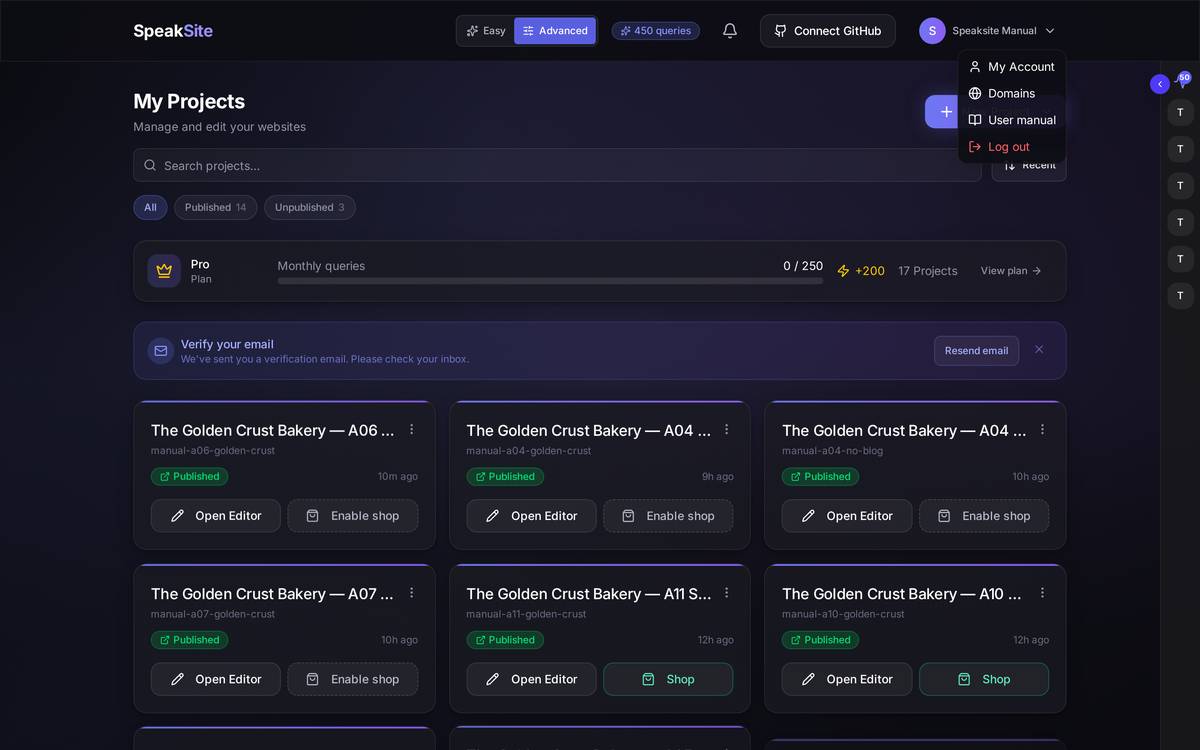Log out from the user menu

coord(1012,147)
